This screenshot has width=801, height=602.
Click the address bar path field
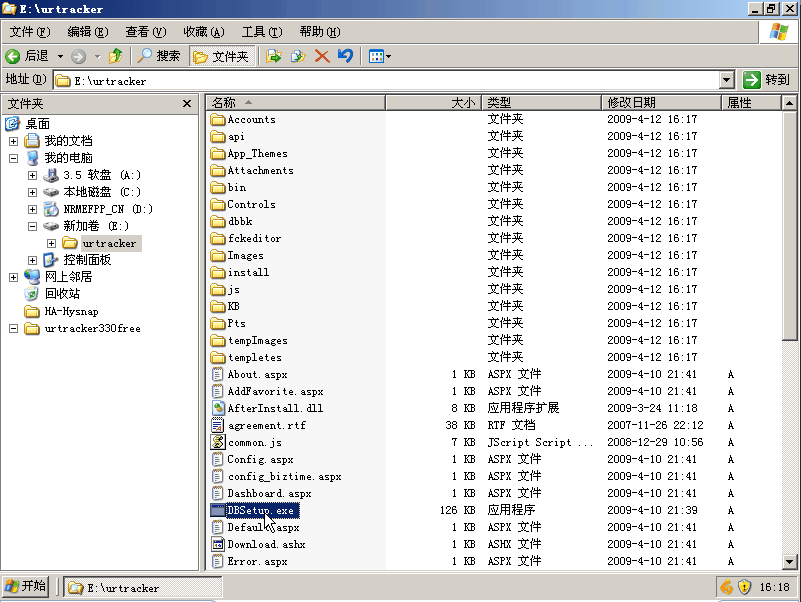pyautogui.click(x=386, y=81)
